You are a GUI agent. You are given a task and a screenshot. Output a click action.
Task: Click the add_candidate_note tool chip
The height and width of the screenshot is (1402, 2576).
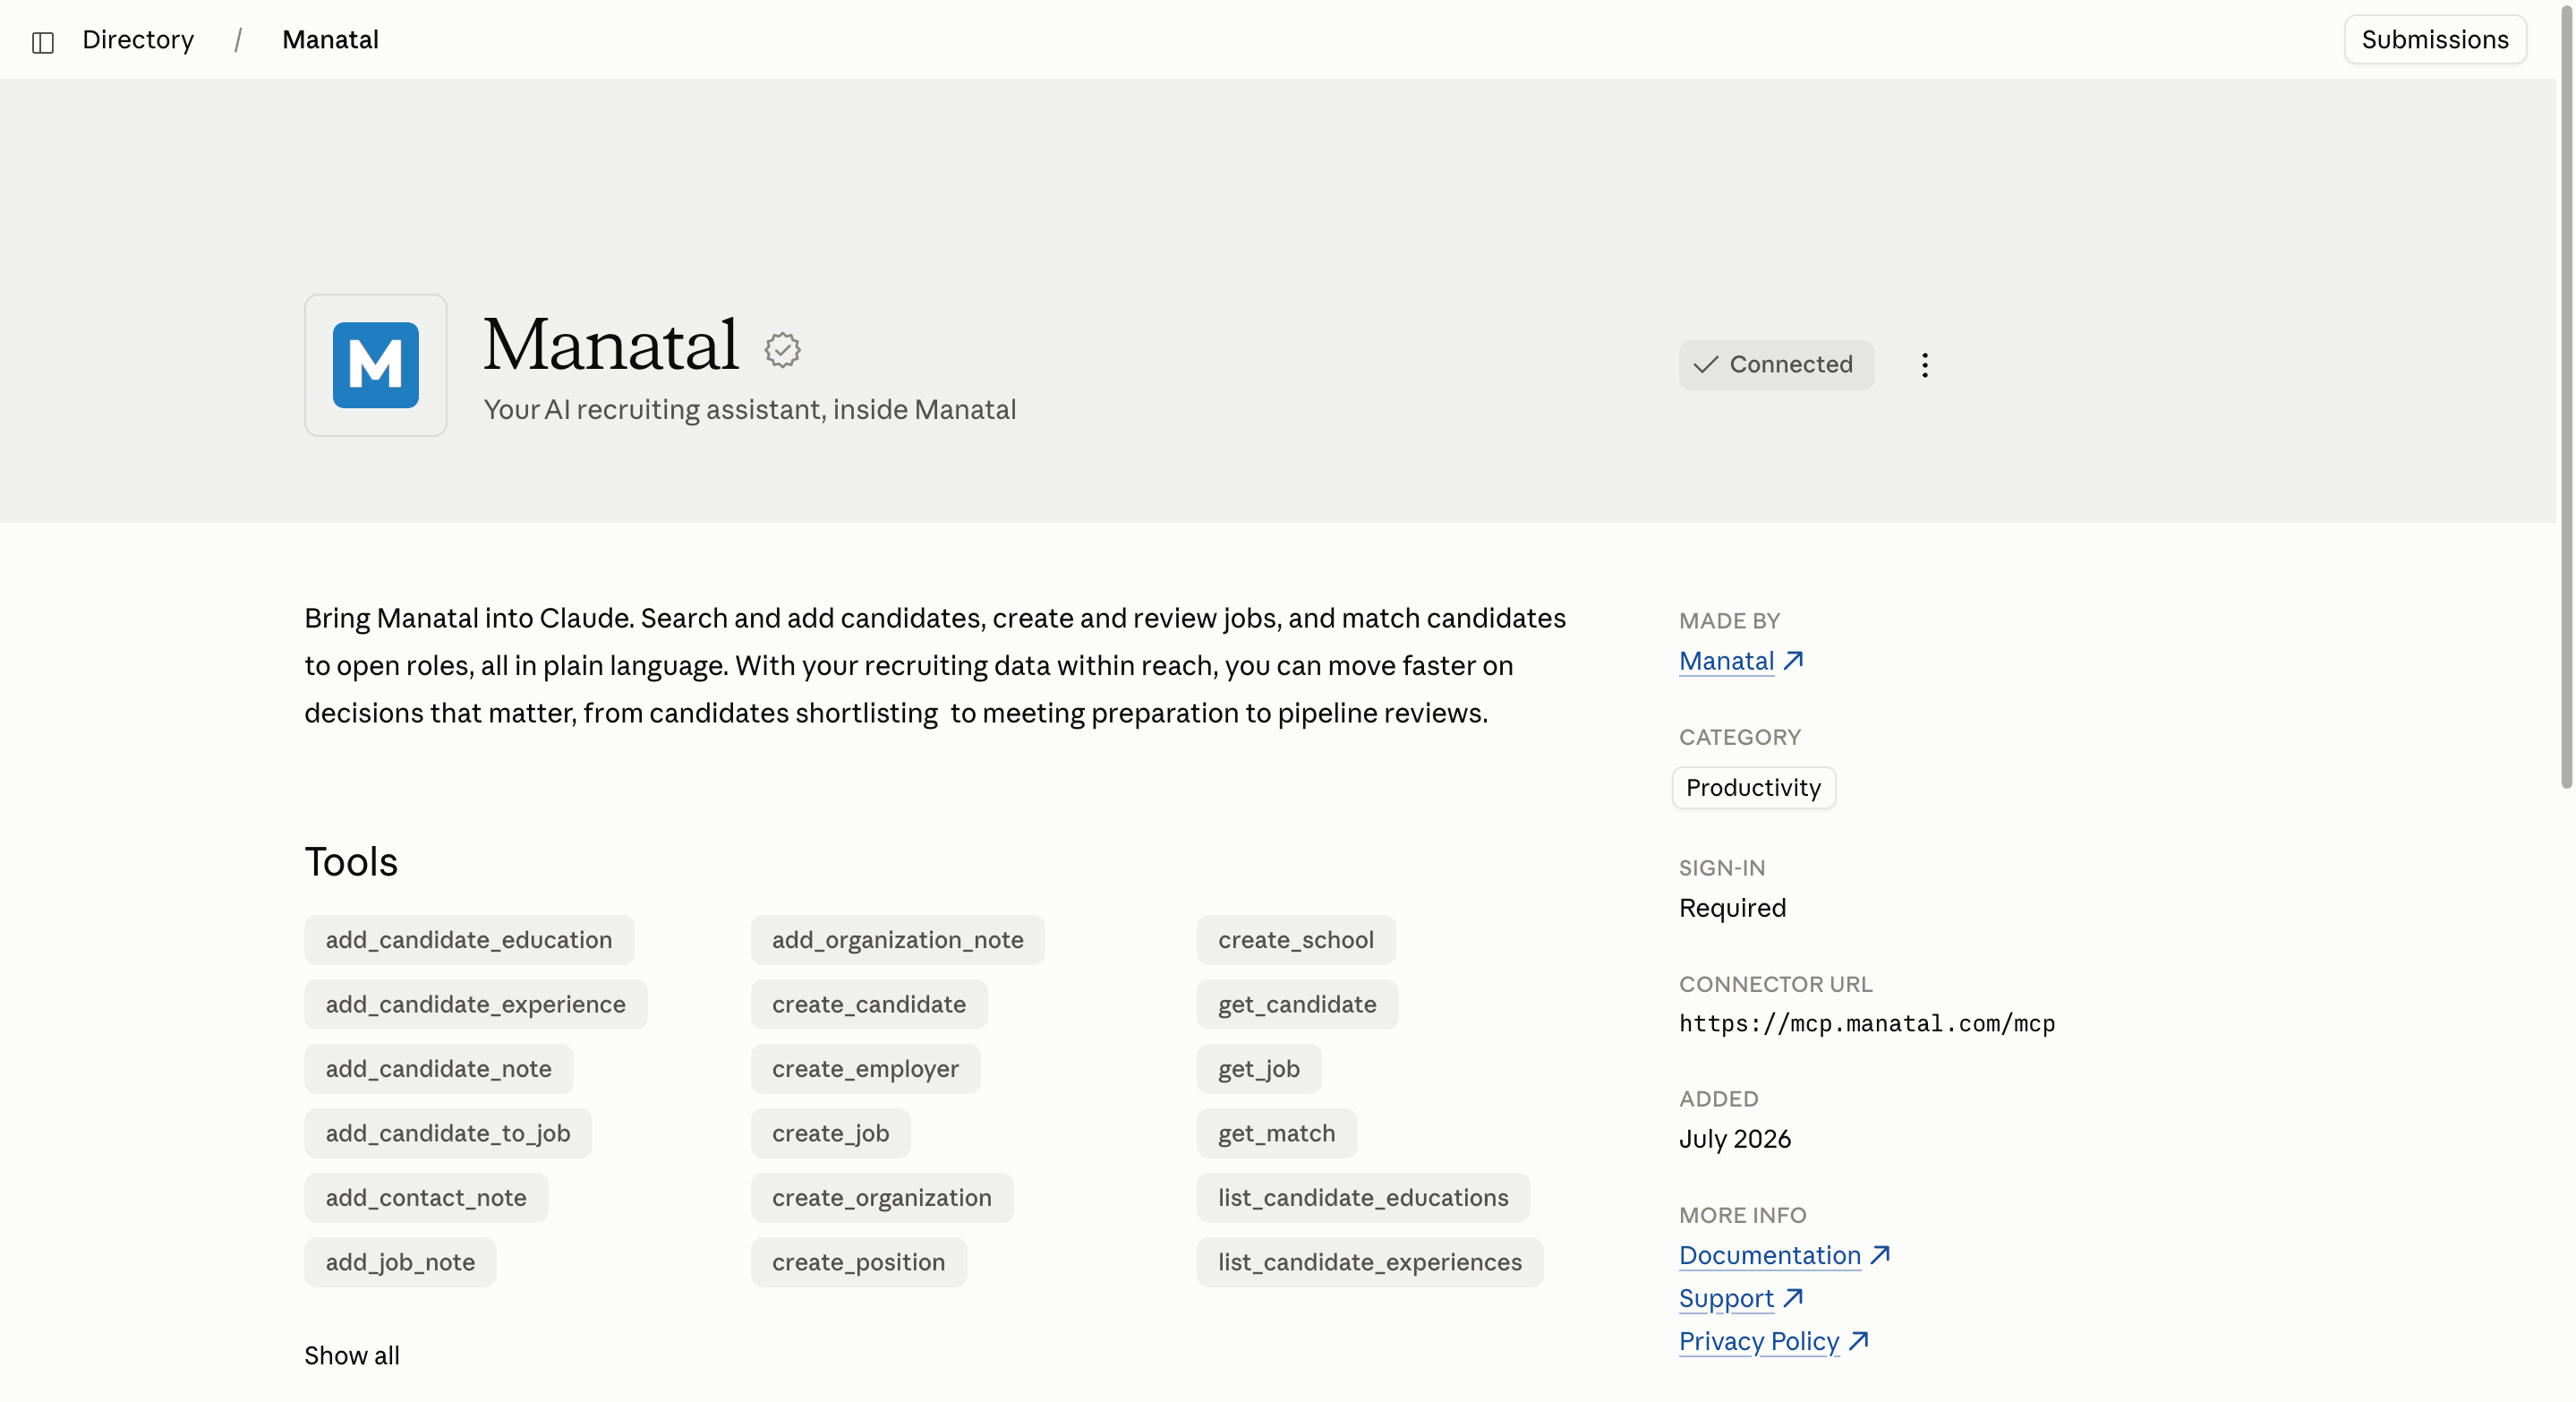coord(439,1069)
